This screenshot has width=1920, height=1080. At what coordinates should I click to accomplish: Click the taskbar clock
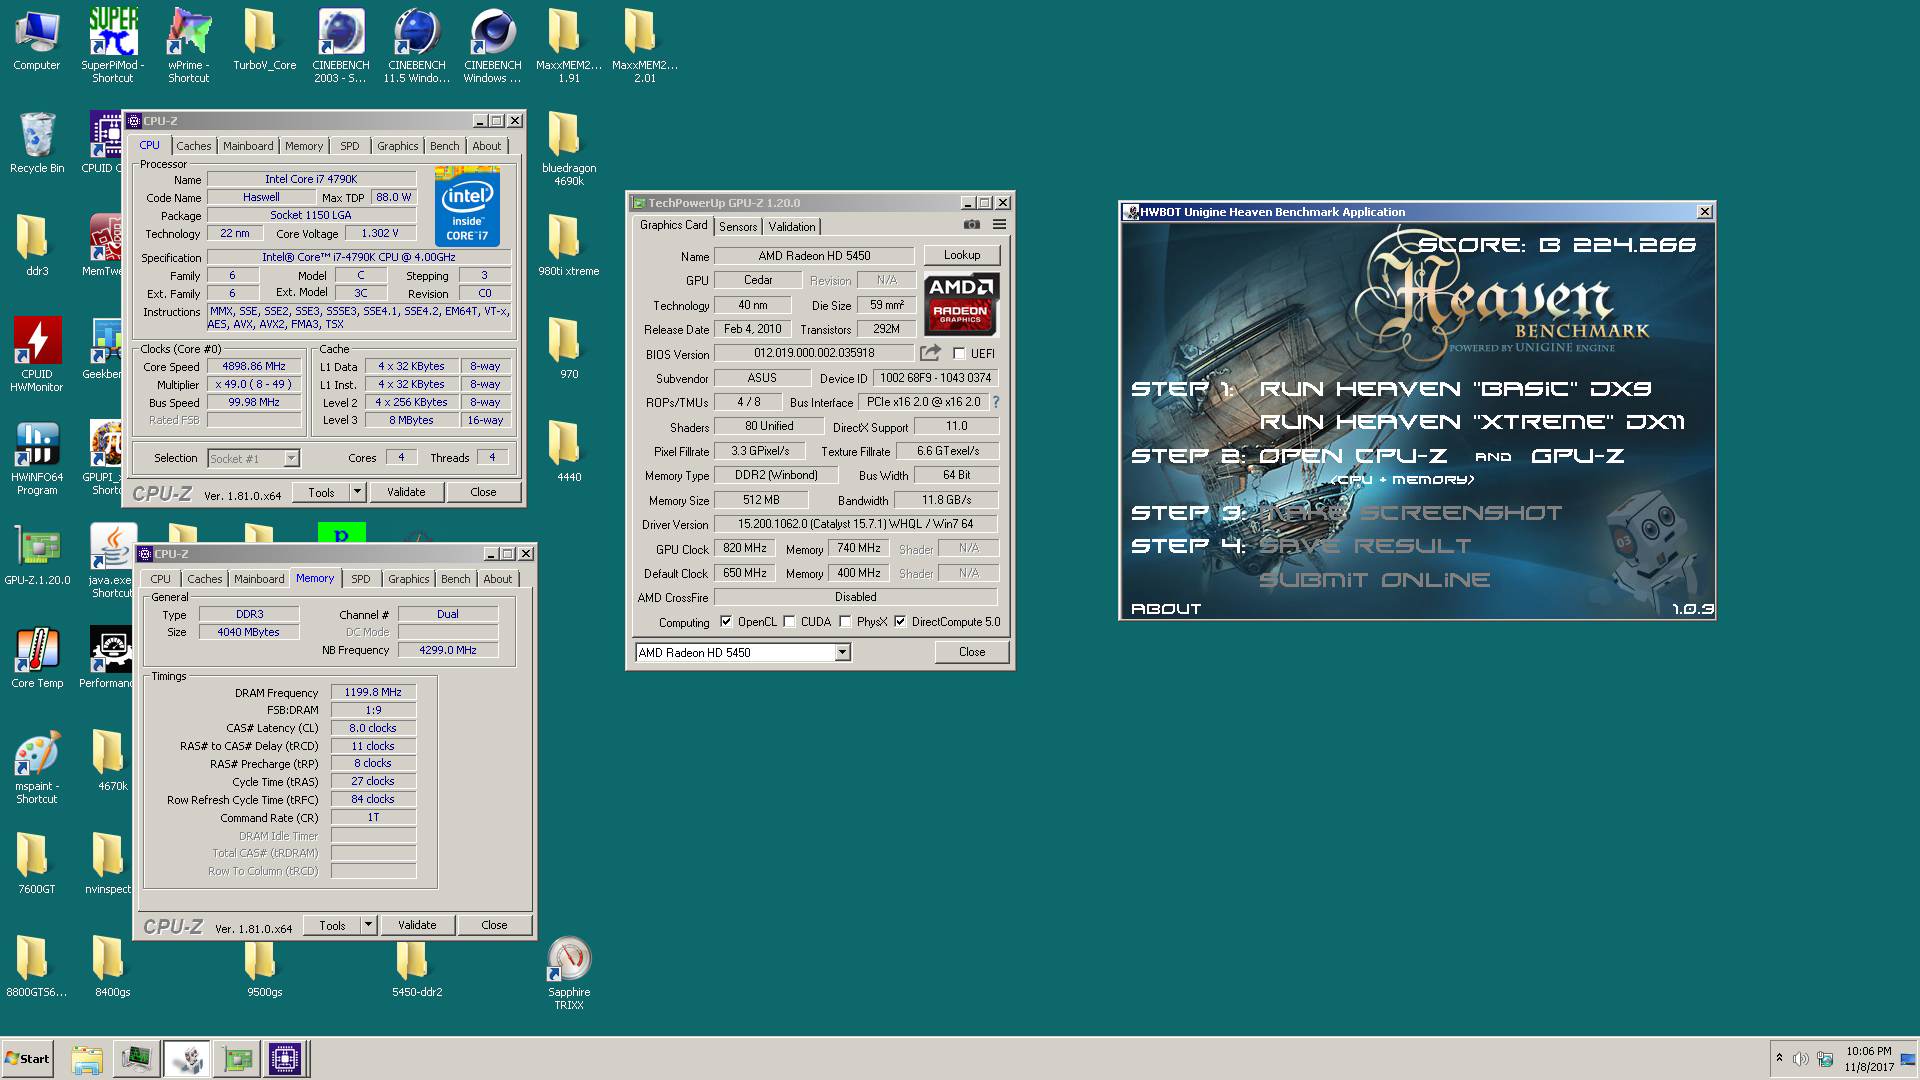[x=1869, y=1059]
